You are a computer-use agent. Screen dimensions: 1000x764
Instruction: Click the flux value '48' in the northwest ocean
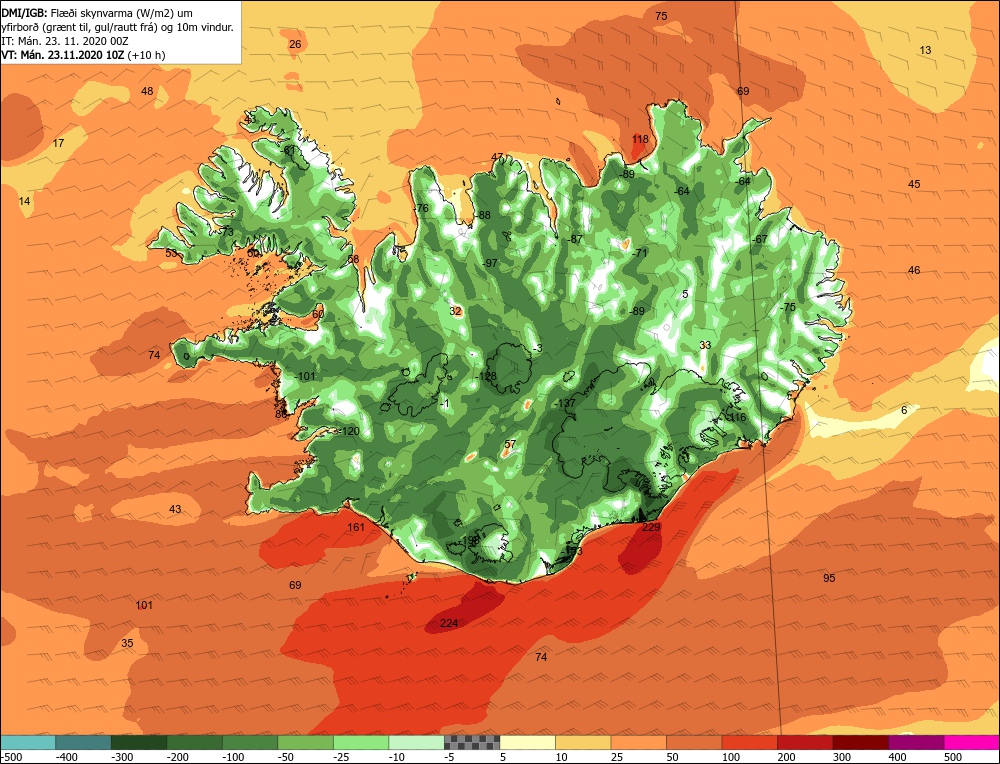147,91
